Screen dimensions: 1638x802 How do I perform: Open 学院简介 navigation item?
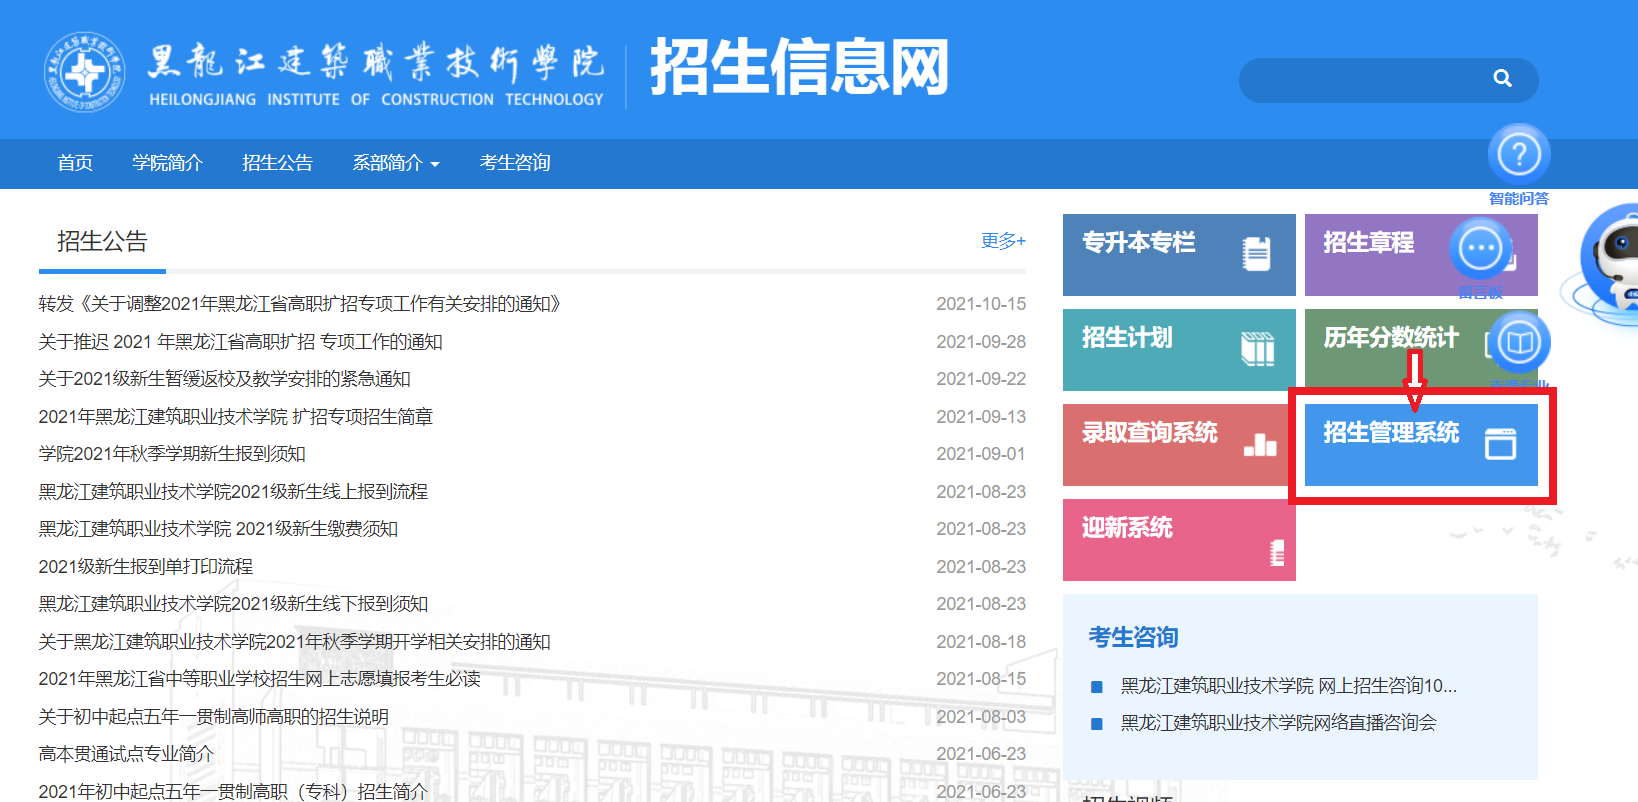167,163
